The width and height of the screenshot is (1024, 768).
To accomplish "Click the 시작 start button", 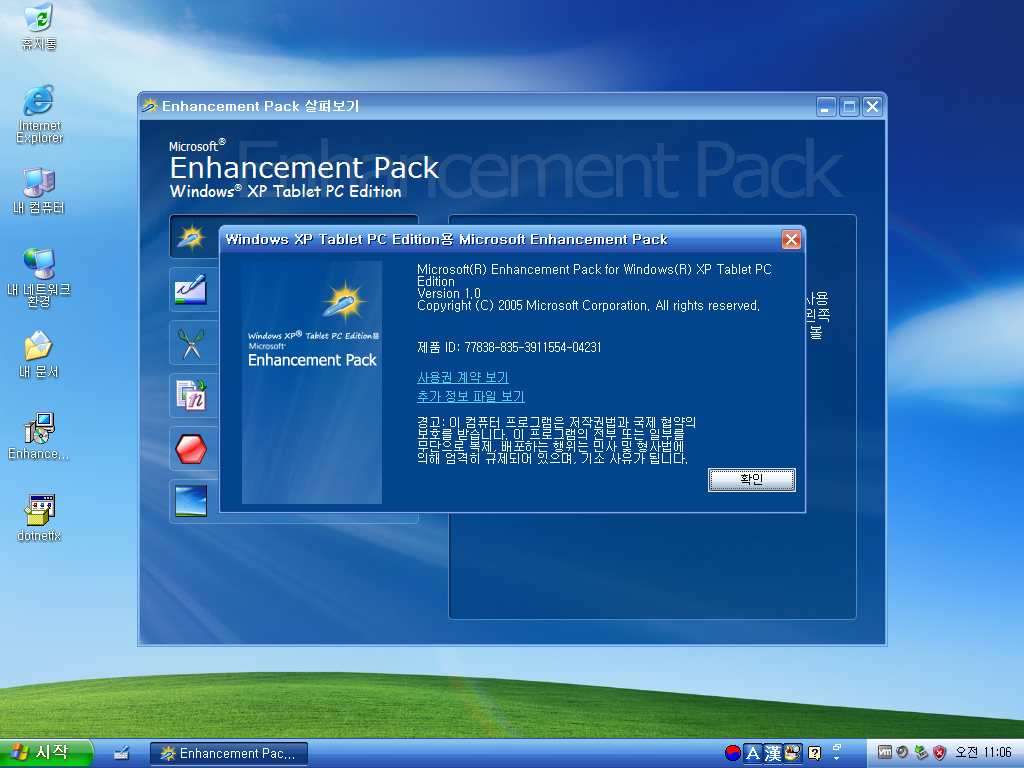I will tap(46, 753).
